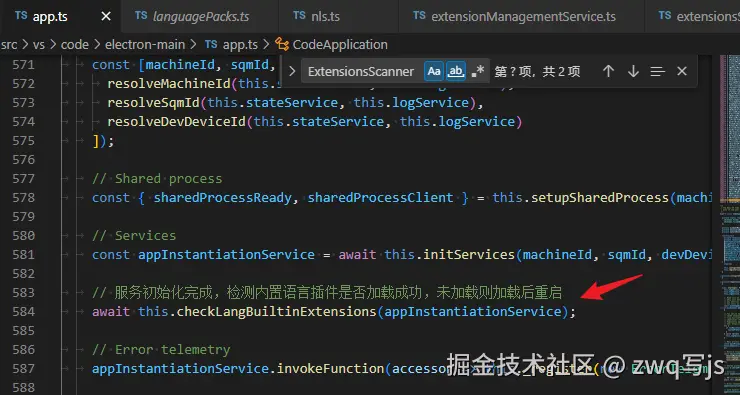Click the "// Shared process" comment

[x=157, y=178]
